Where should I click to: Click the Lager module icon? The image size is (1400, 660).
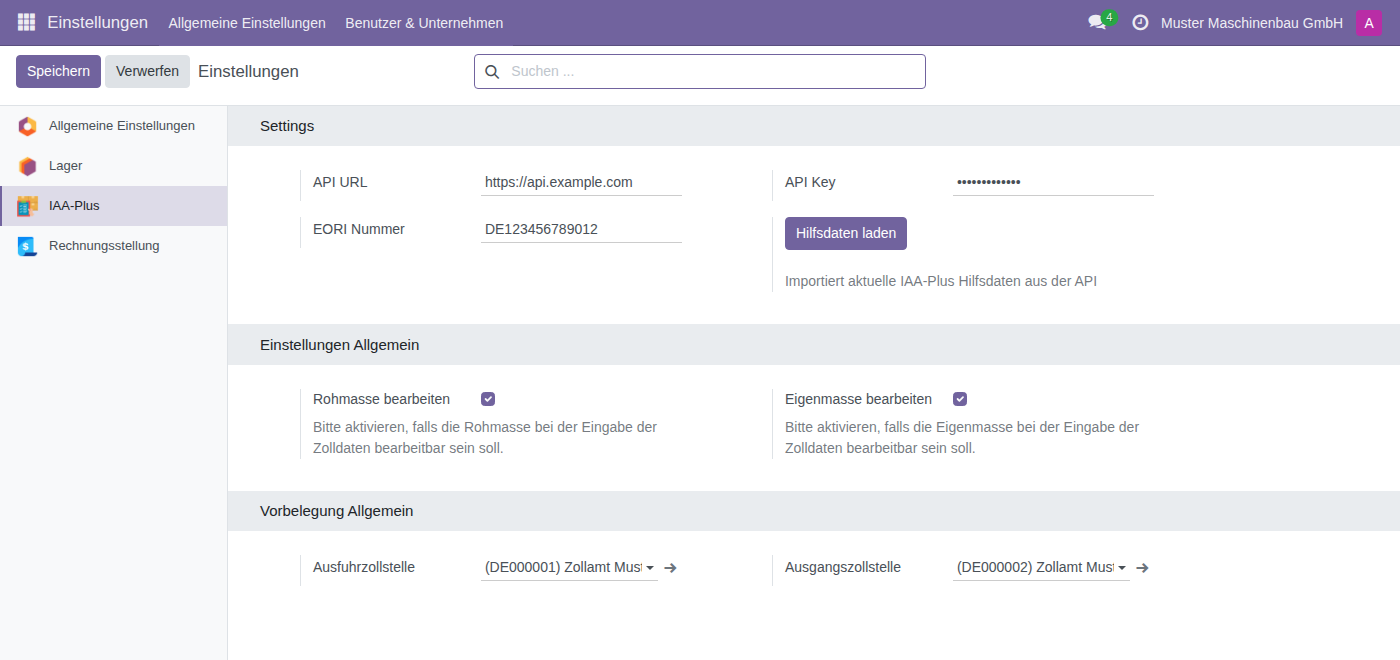[28, 166]
